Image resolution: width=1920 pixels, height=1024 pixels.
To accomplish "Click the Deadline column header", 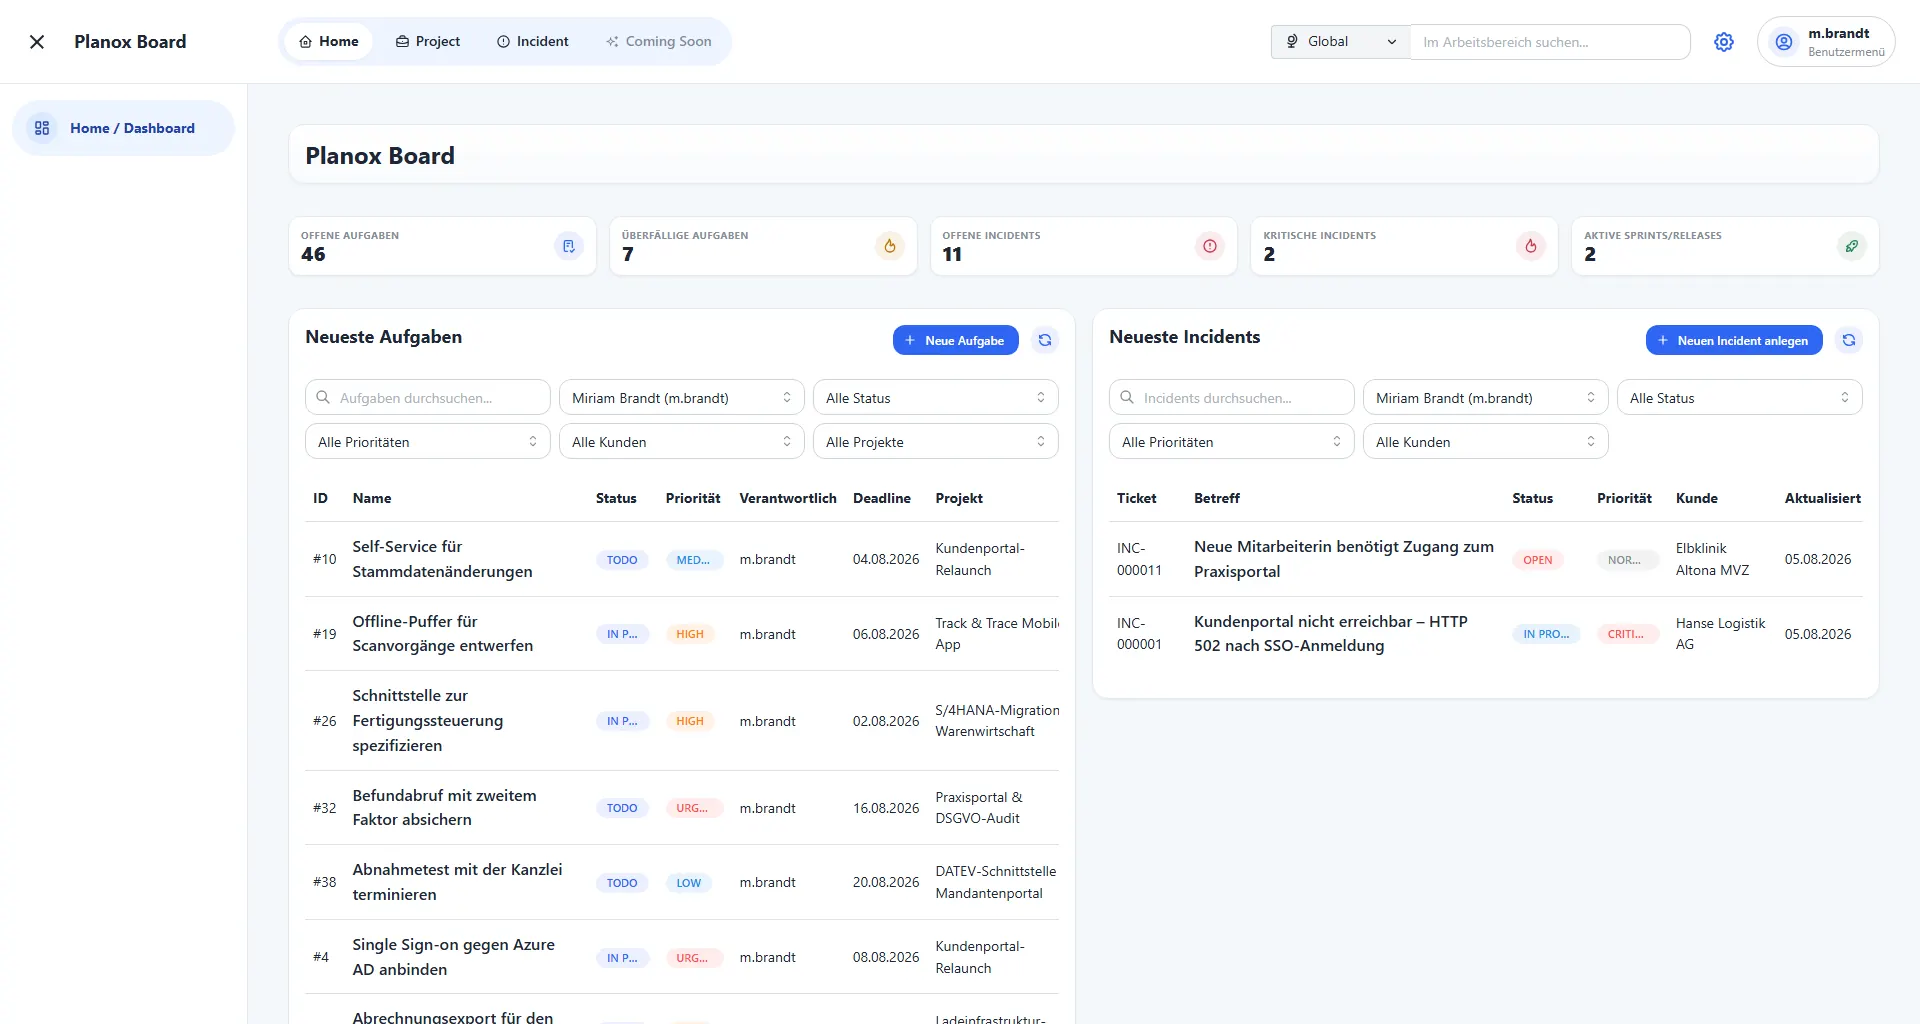I will click(882, 498).
